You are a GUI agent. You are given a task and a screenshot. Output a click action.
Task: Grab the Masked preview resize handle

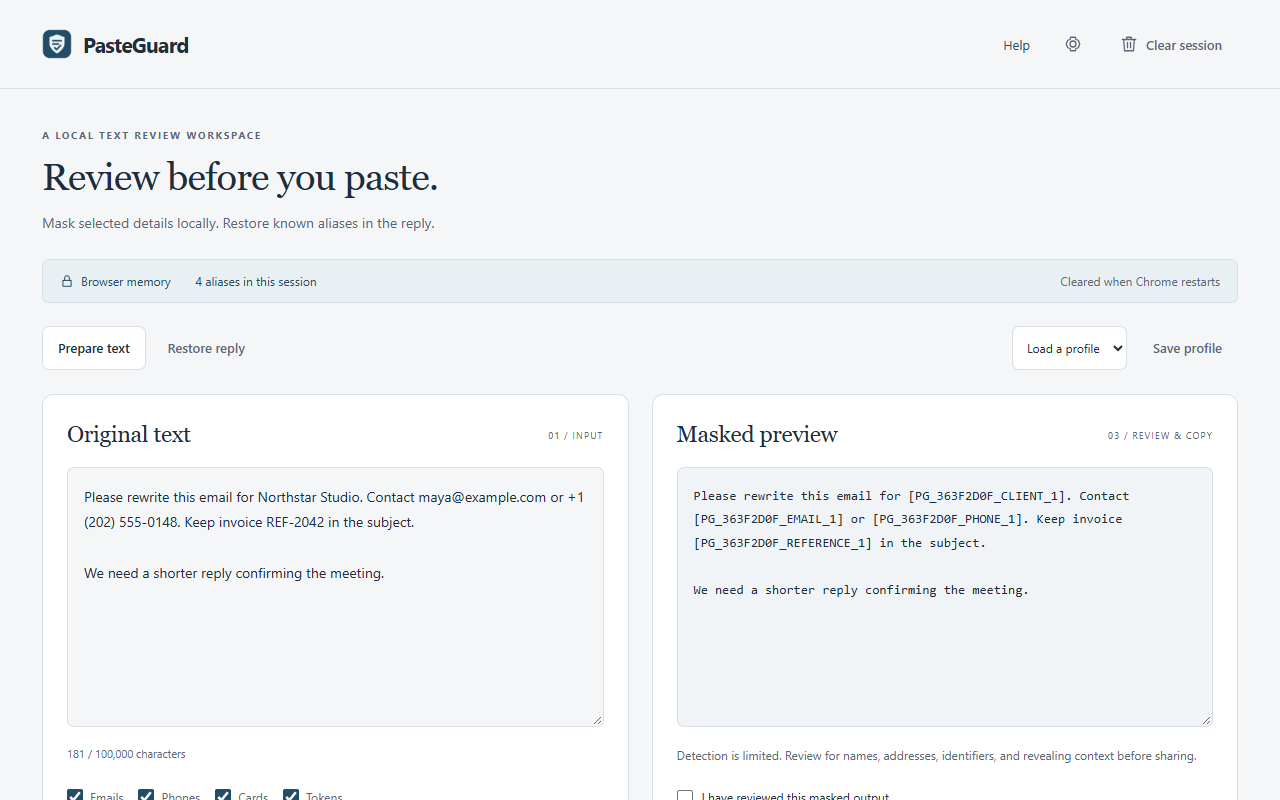1206,720
